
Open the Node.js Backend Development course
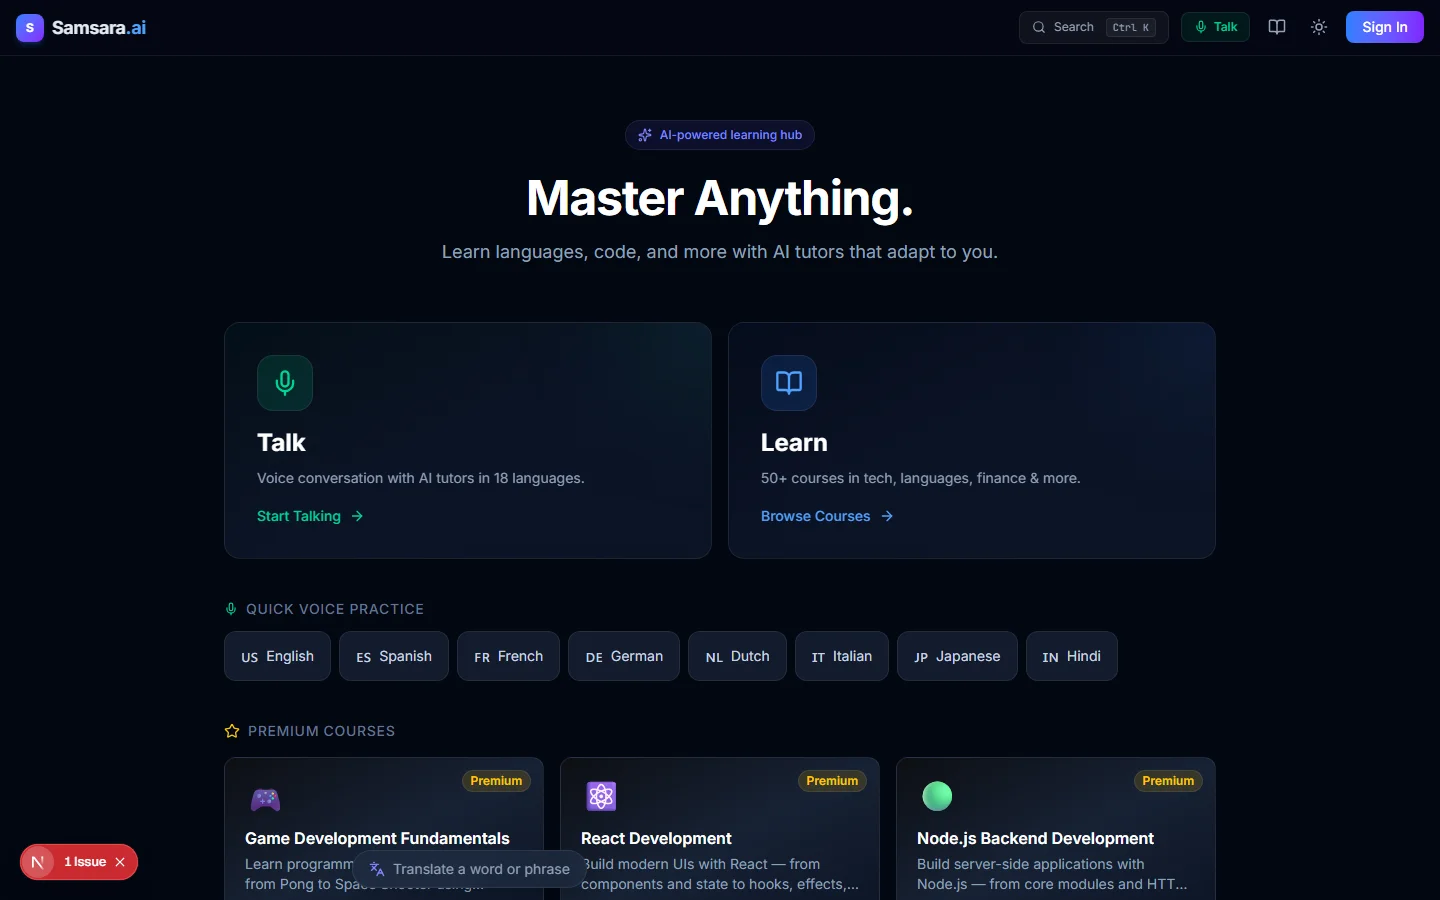pyautogui.click(x=1035, y=838)
